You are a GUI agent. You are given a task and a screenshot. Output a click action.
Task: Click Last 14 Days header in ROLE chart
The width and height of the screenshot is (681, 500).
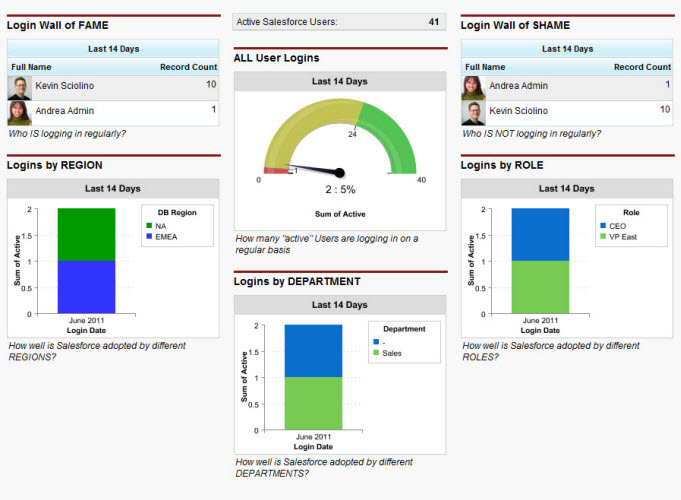pyautogui.click(x=566, y=189)
